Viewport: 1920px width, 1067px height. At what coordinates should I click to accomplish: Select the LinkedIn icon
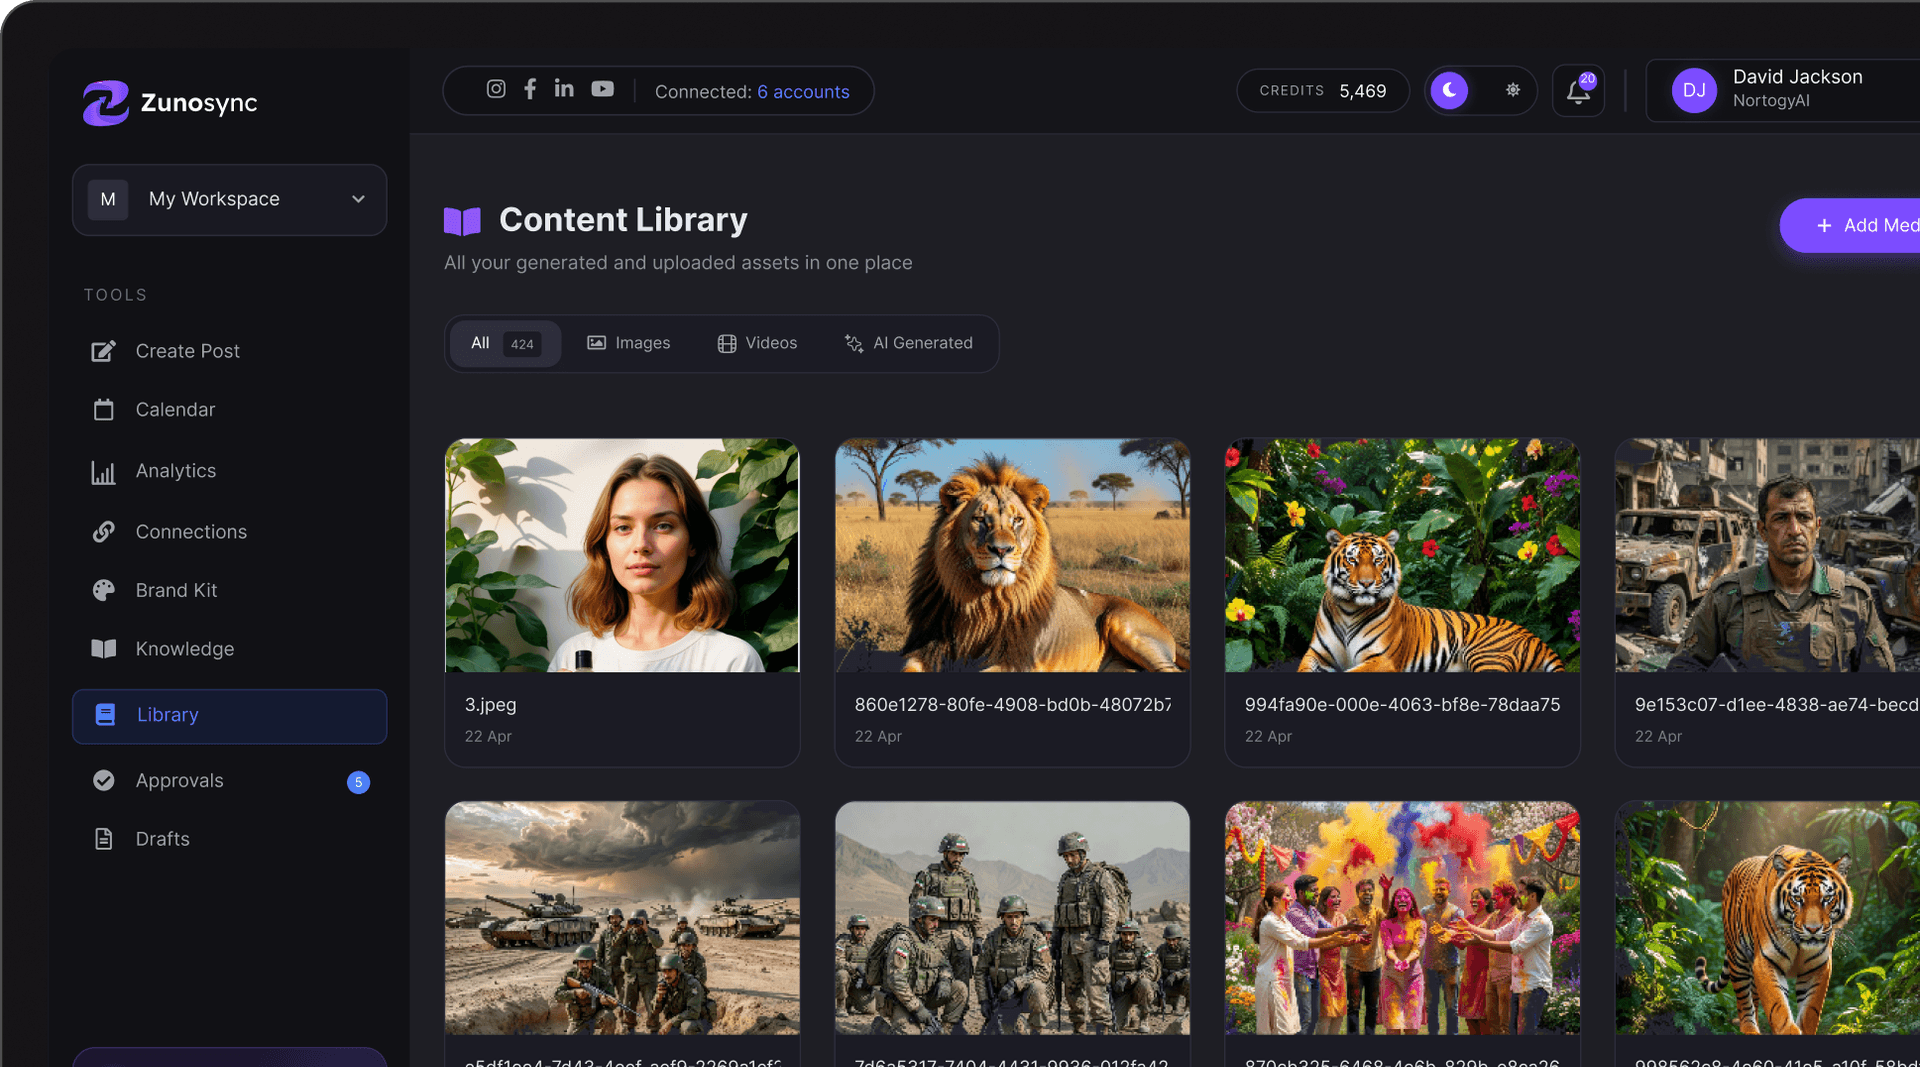563,90
